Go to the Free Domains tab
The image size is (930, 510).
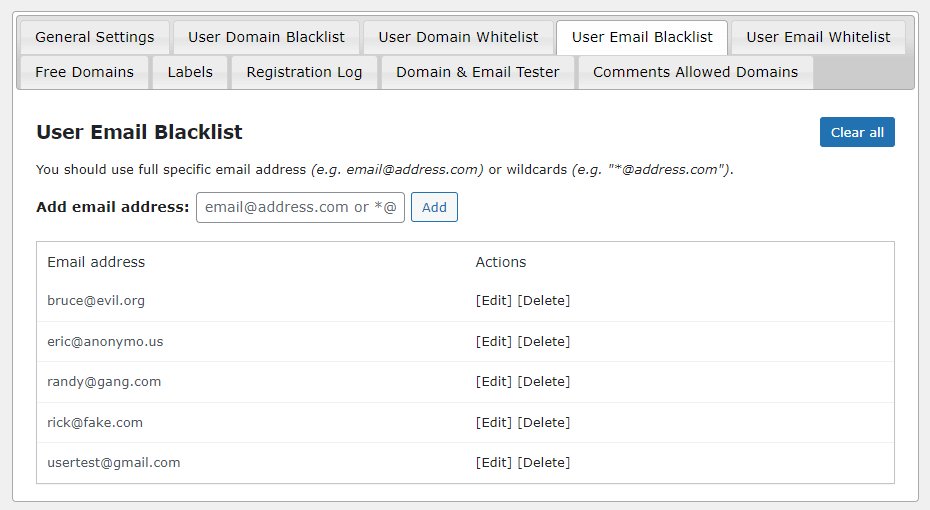coord(84,72)
